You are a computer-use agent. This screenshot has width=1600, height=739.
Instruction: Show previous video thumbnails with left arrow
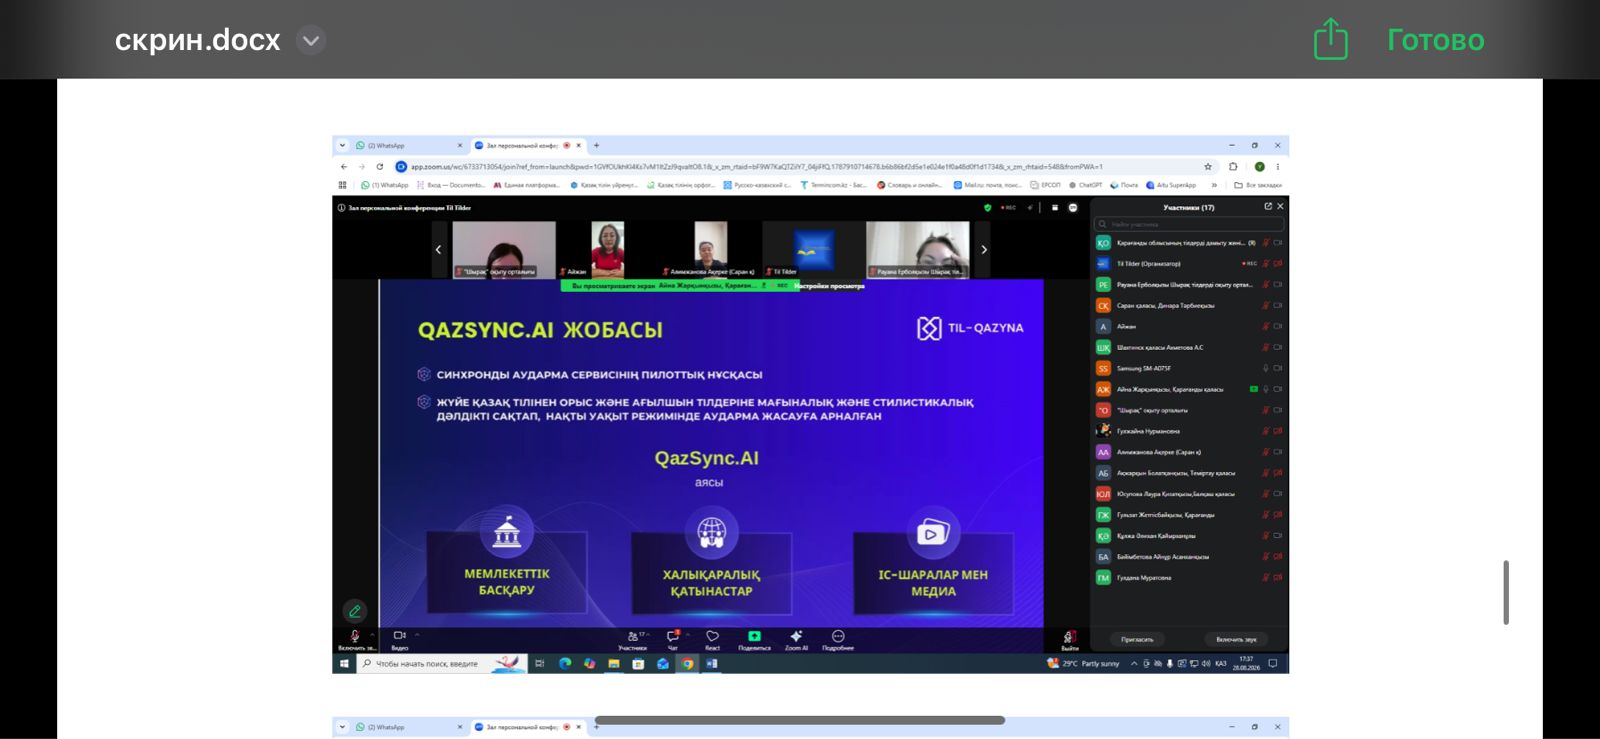438,249
